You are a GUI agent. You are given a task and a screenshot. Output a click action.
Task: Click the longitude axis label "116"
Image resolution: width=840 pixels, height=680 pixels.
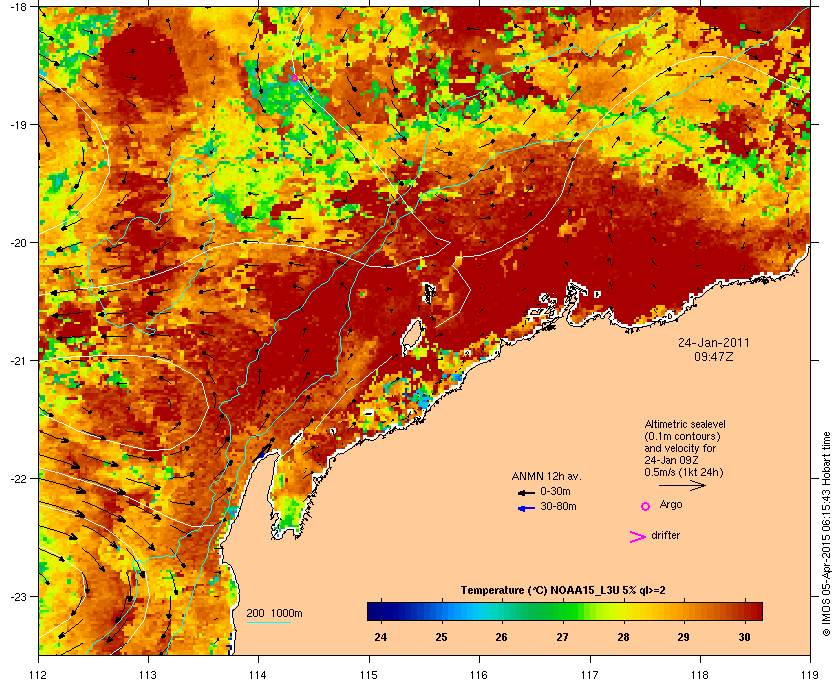tap(479, 674)
